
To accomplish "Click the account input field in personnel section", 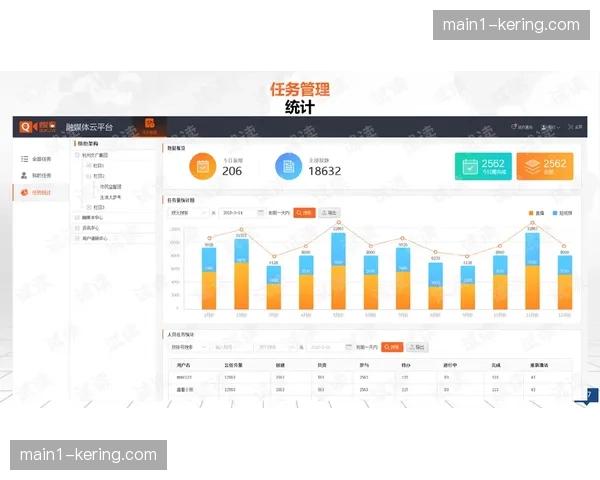I will [232, 347].
